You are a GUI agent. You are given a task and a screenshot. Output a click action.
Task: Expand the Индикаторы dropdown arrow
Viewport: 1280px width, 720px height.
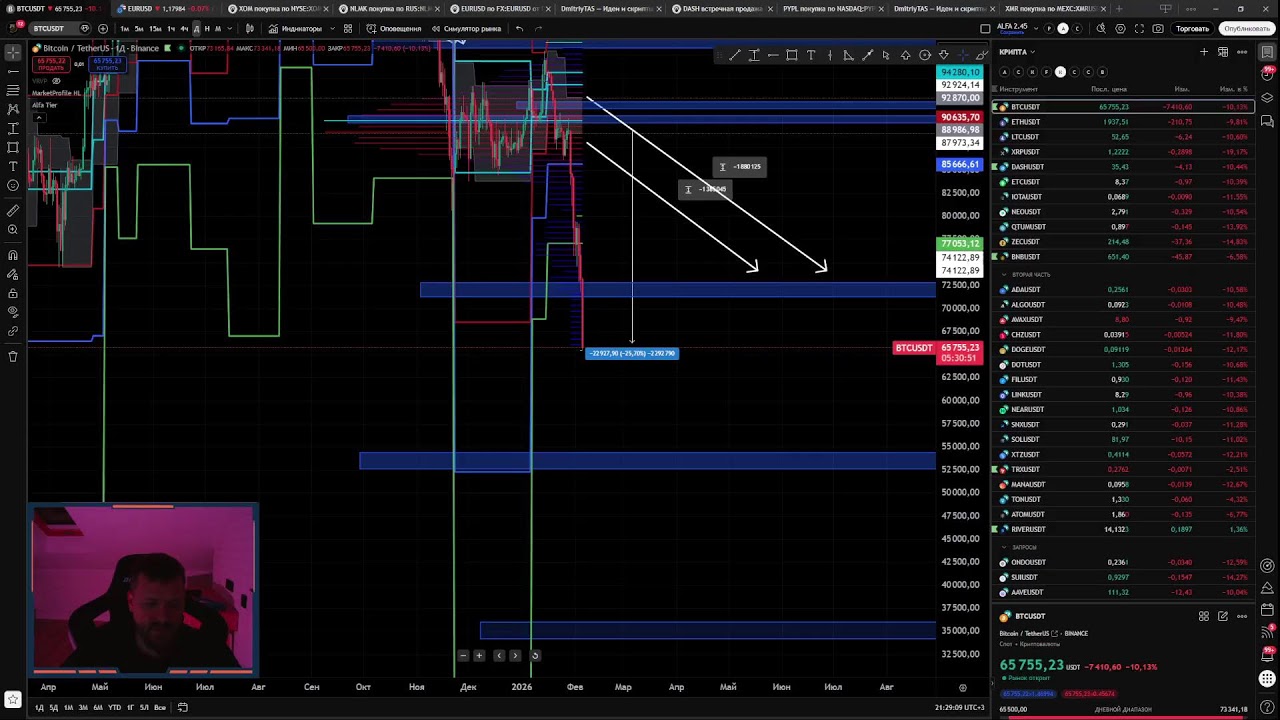click(331, 29)
